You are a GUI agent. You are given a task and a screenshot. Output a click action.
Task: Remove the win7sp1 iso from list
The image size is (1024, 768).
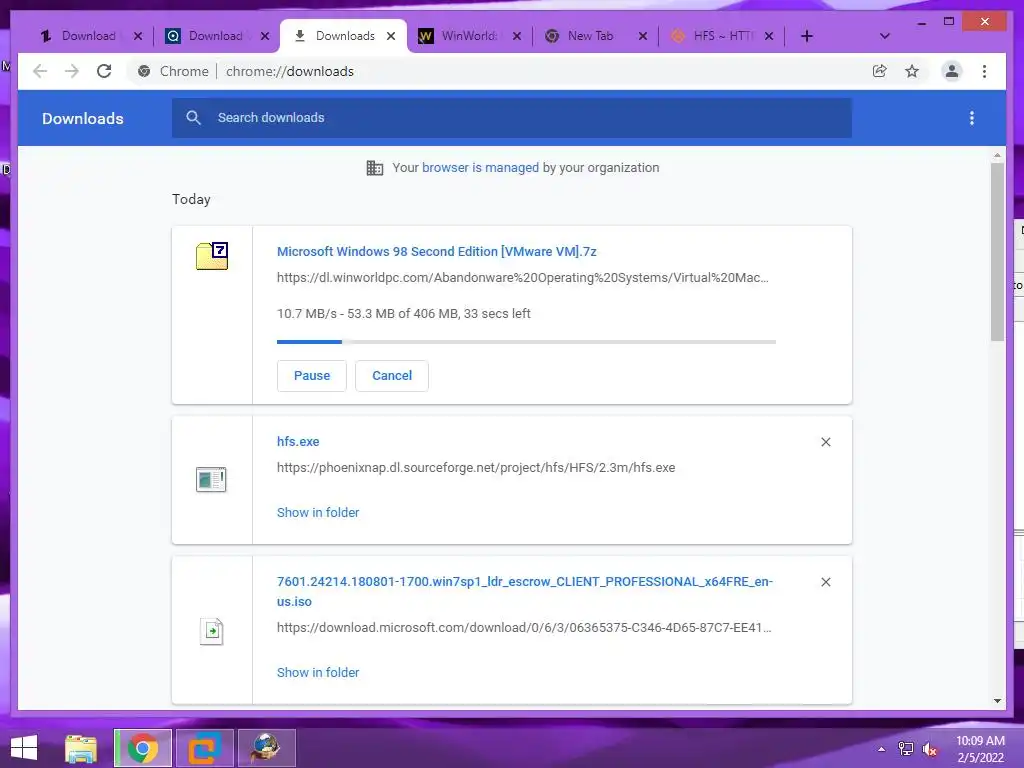(x=825, y=582)
